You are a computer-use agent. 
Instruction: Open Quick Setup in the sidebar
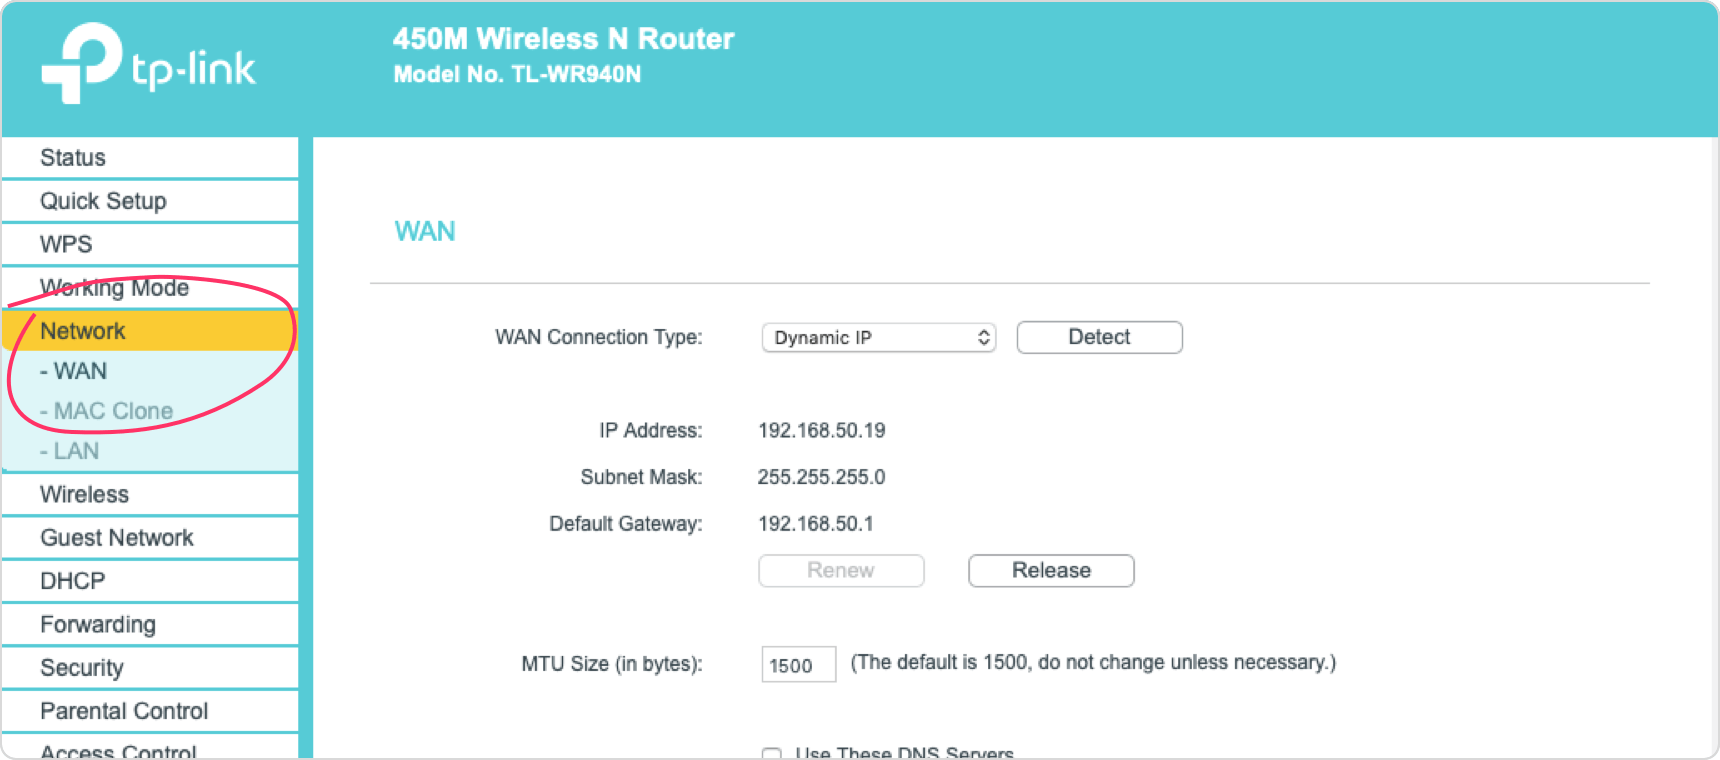[150, 201]
